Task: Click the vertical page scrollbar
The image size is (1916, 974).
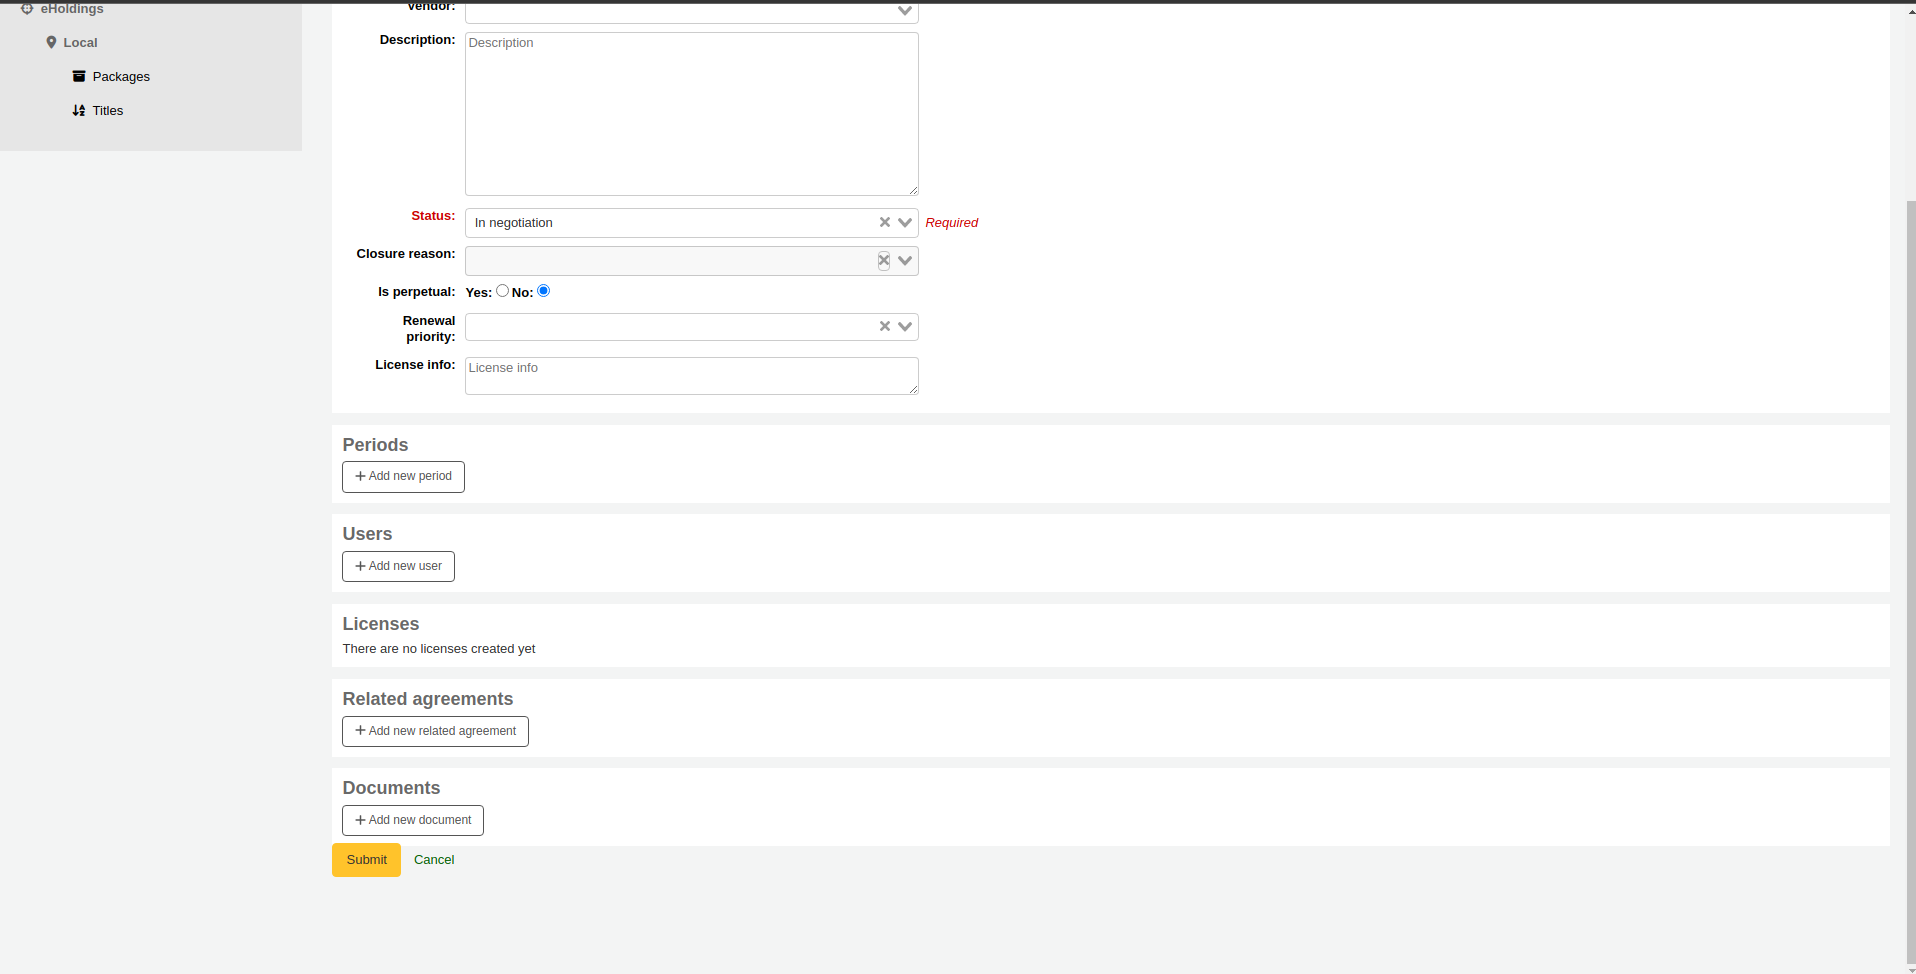Action: coord(1911,580)
